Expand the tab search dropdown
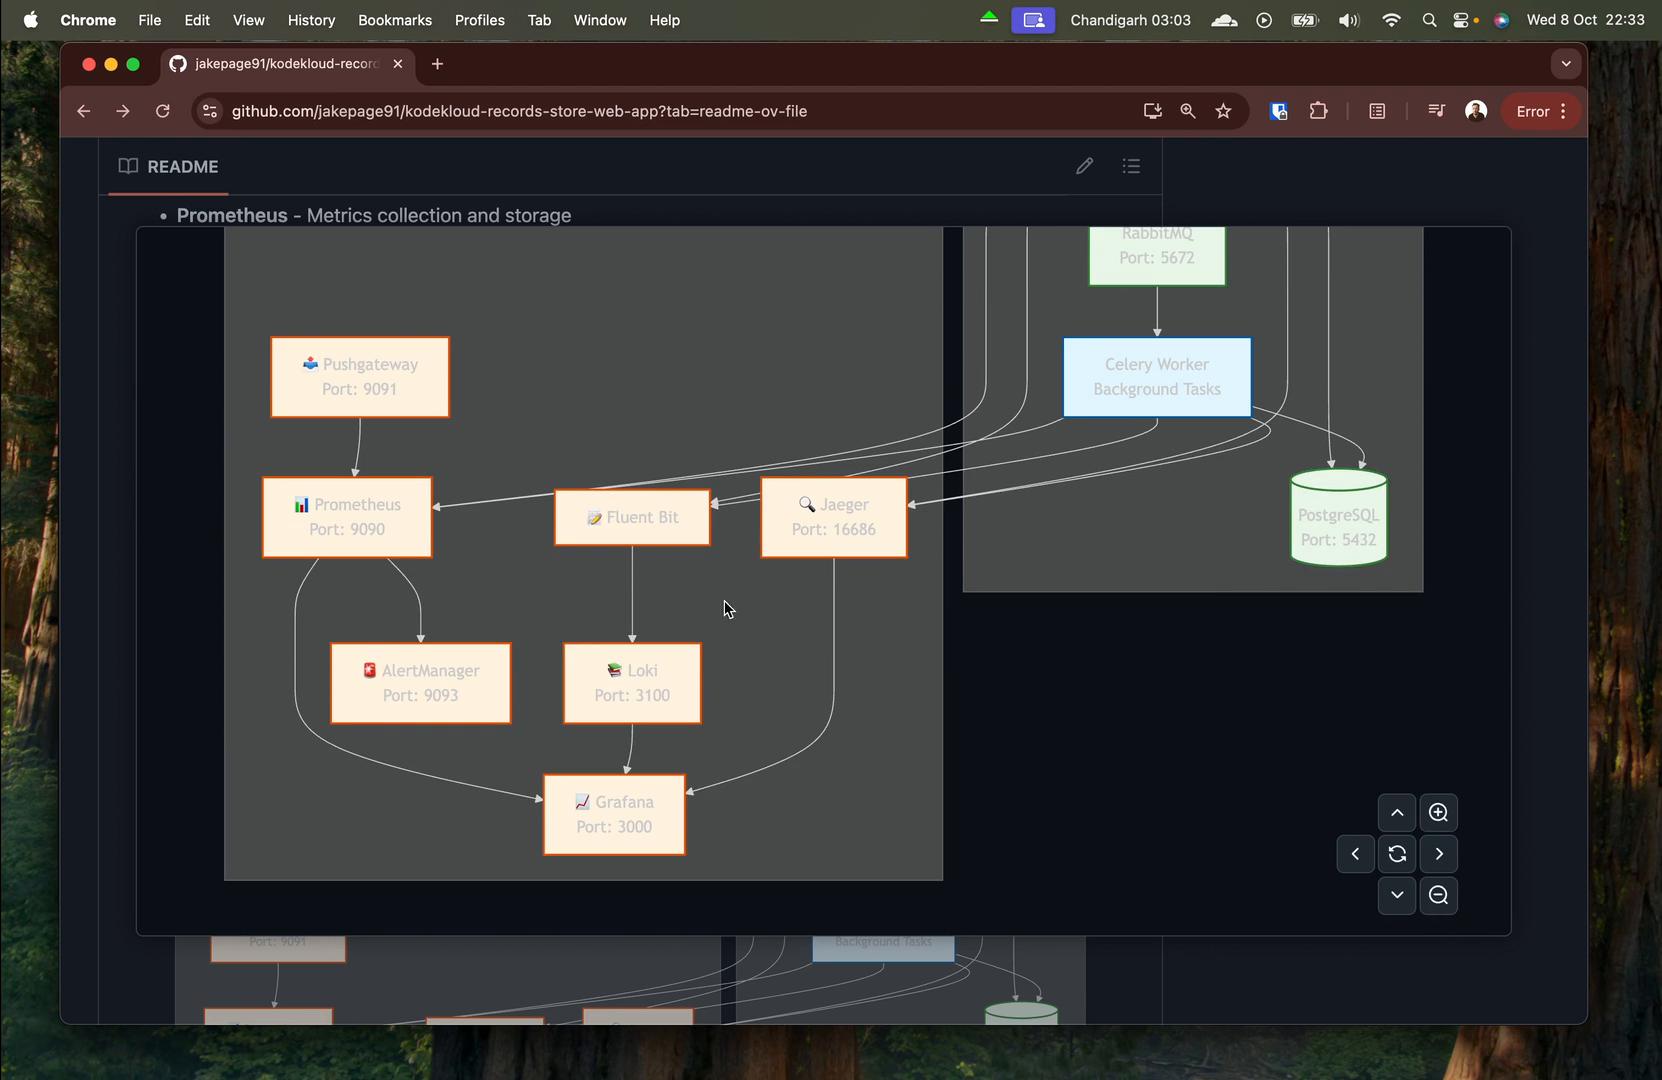This screenshot has width=1662, height=1080. (x=1566, y=64)
